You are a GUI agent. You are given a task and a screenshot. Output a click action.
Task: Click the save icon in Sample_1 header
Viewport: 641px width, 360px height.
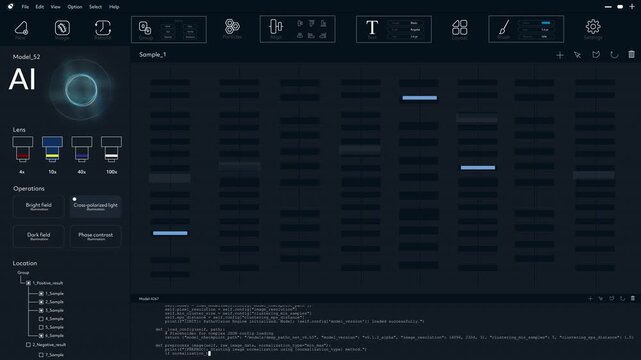(x=596, y=55)
